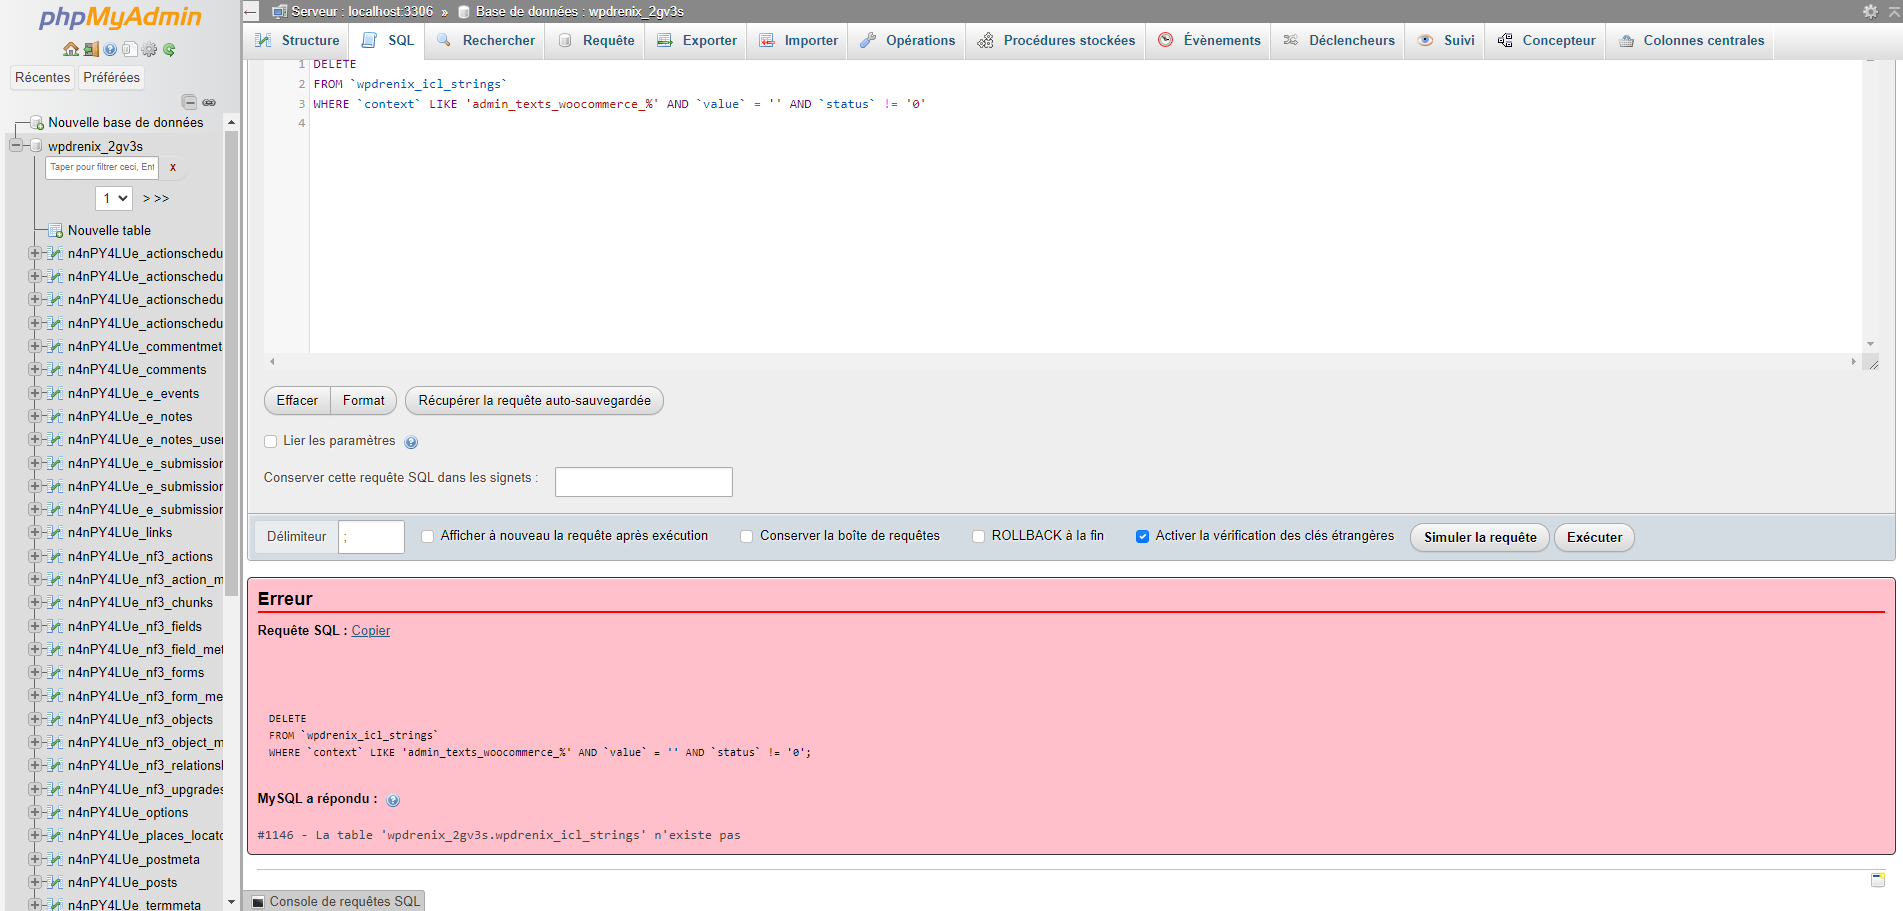Click the MySQL documentation pages icon
The height and width of the screenshot is (911, 1903).
(x=130, y=49)
